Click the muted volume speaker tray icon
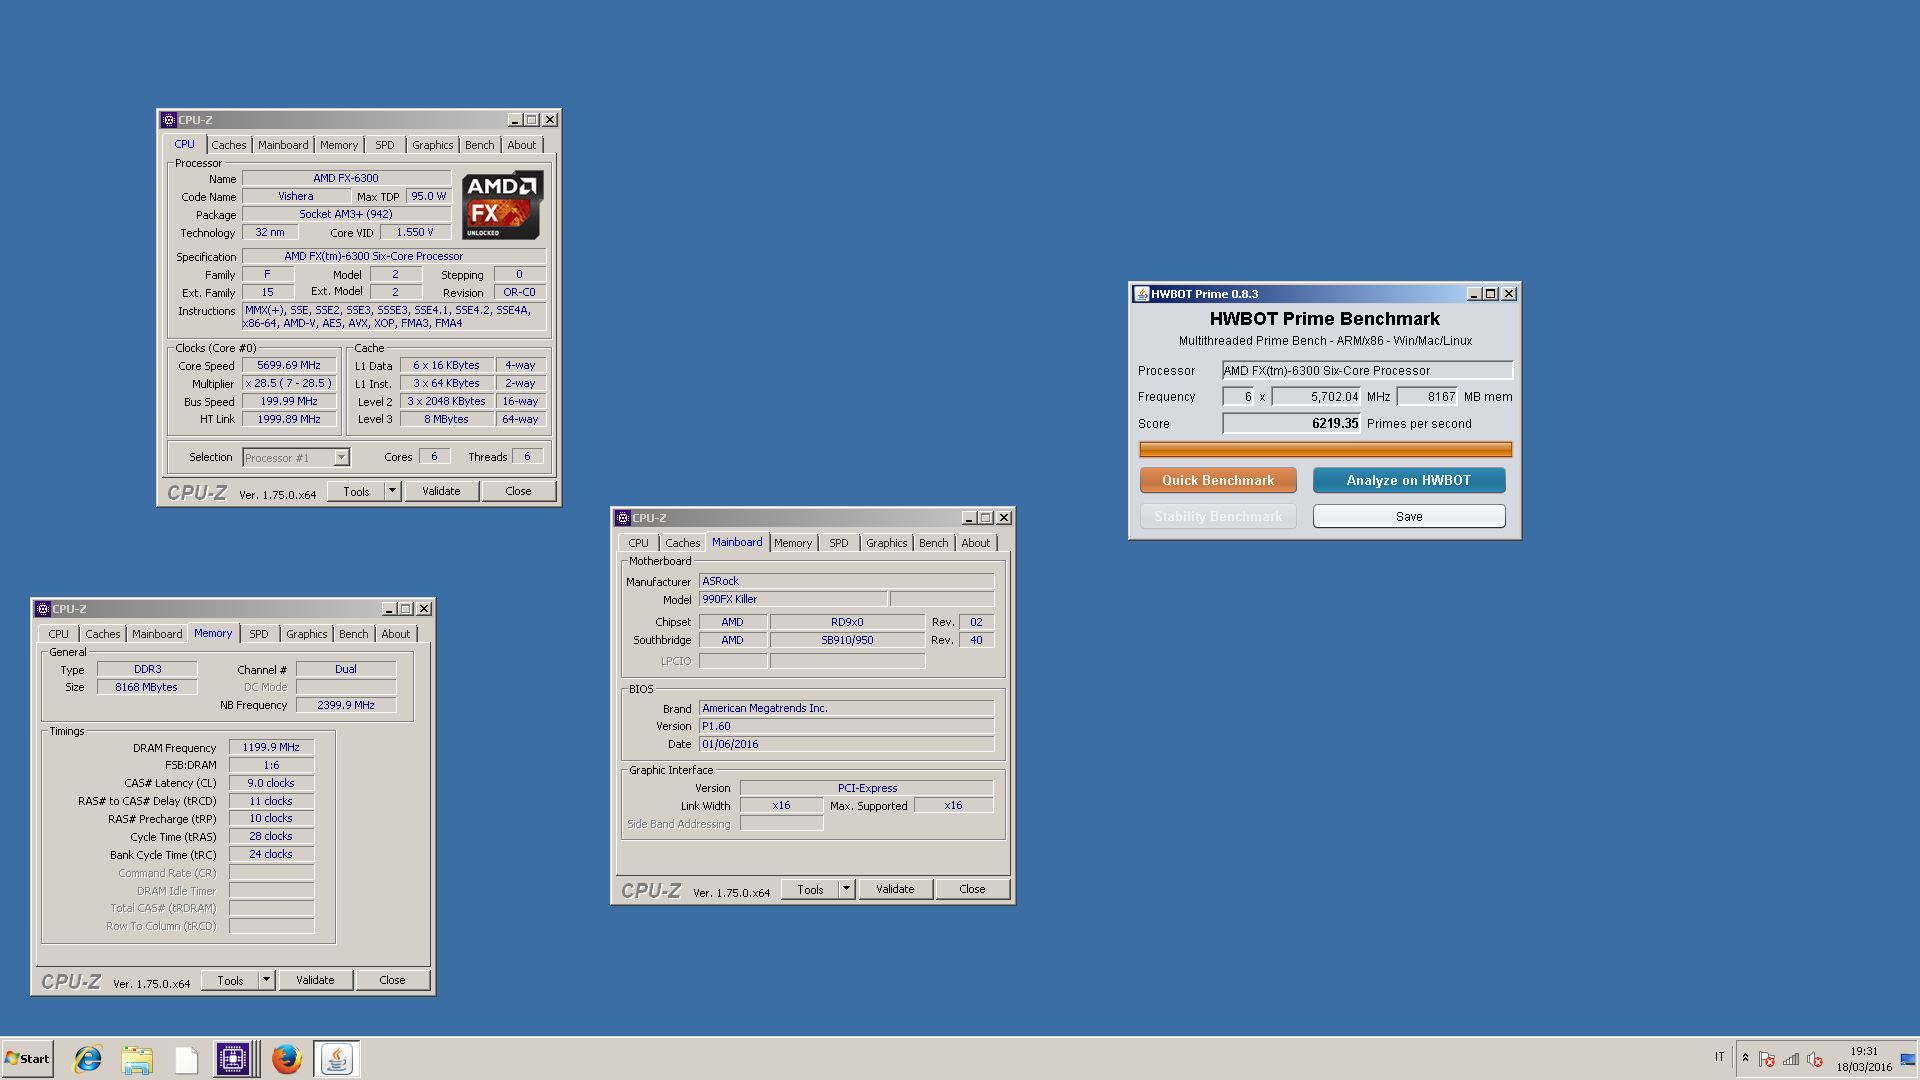Image resolution: width=1920 pixels, height=1080 pixels. [x=1815, y=1059]
